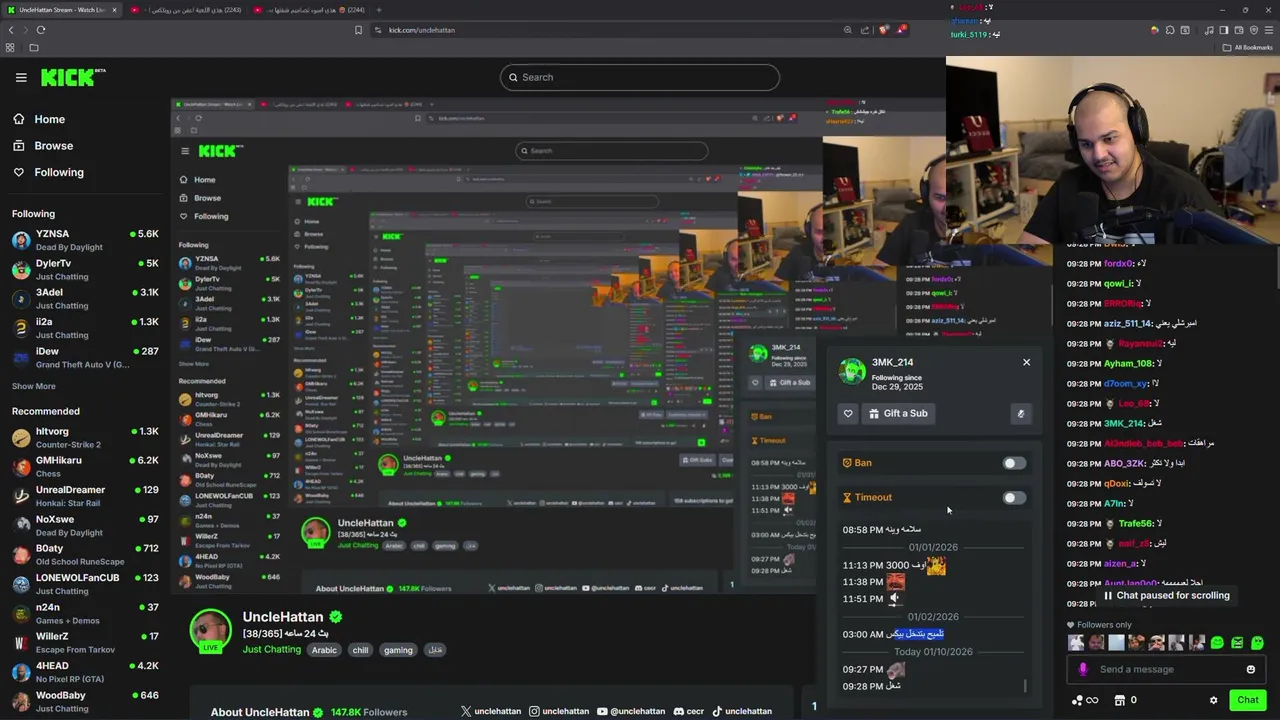Switch to YouTube tab numbered 2243

coord(186,10)
